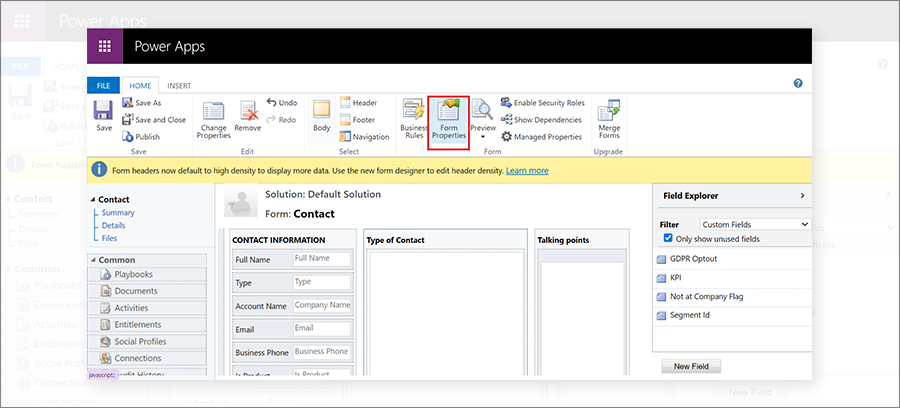Click the contact form entity image
The image size is (900, 408).
click(x=240, y=203)
